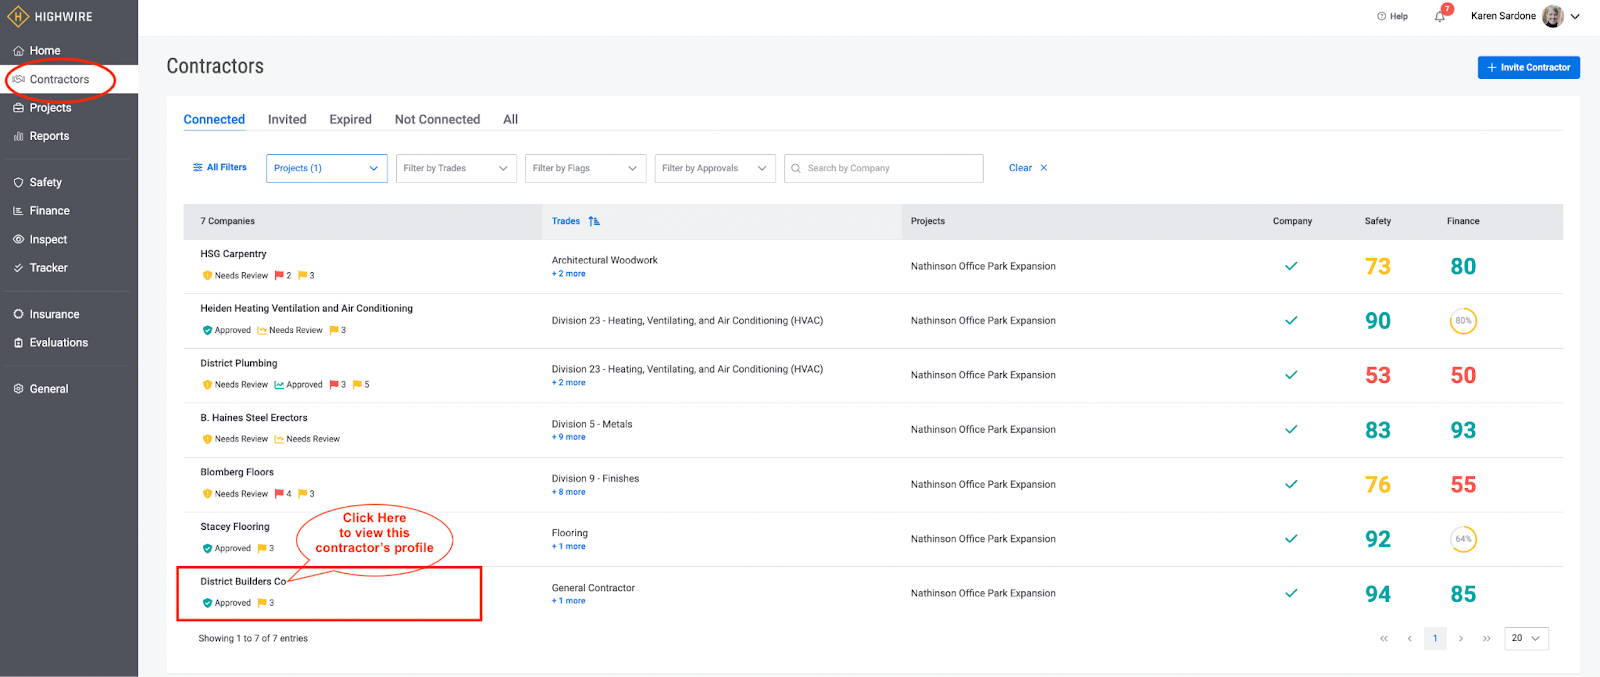Screen dimensions: 1600x677
Task: Expand the user menu chevron
Action: point(1575,16)
